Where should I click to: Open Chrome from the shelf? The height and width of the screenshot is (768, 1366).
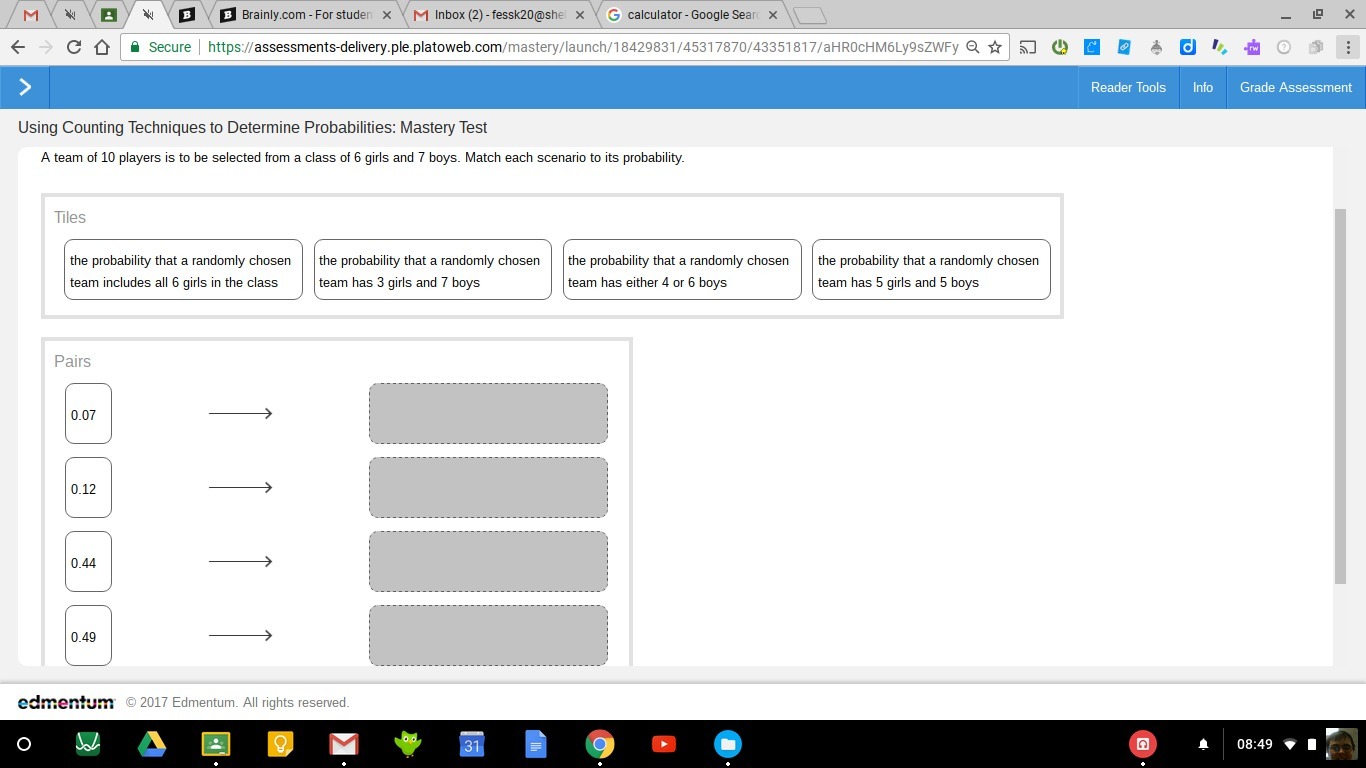click(600, 744)
